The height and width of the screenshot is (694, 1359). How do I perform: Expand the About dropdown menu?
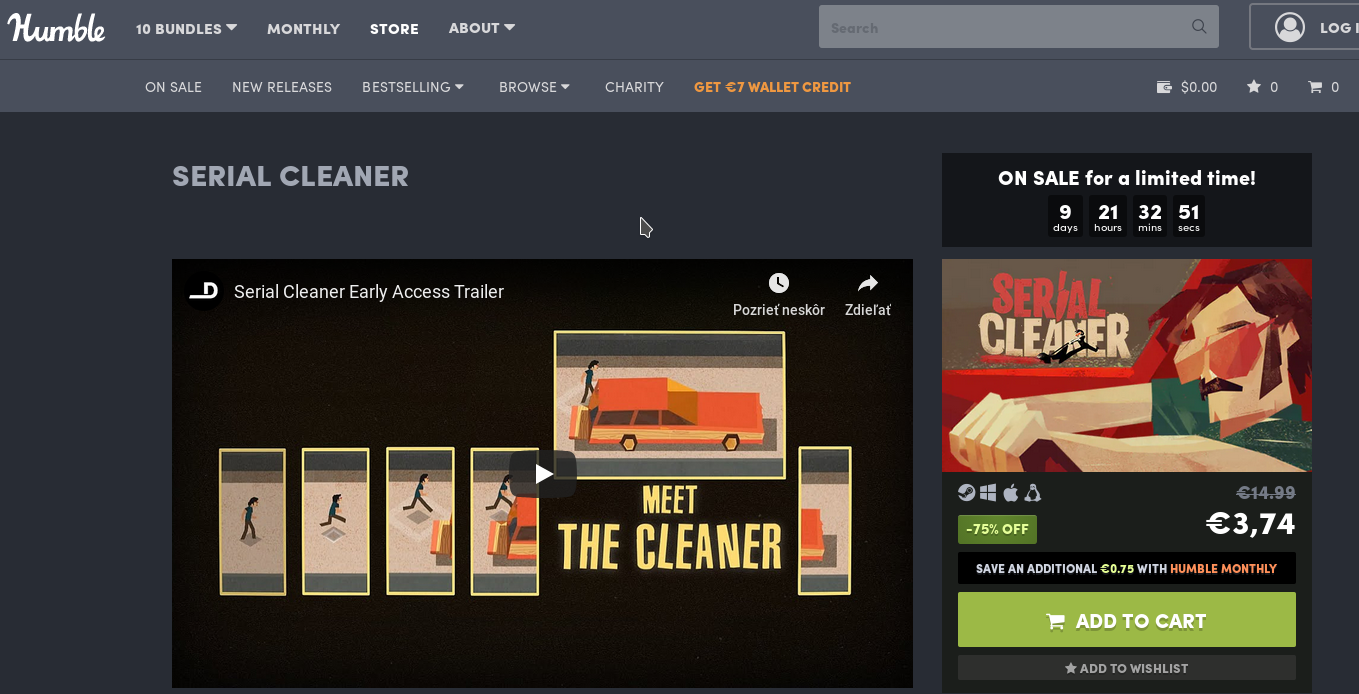click(x=482, y=28)
